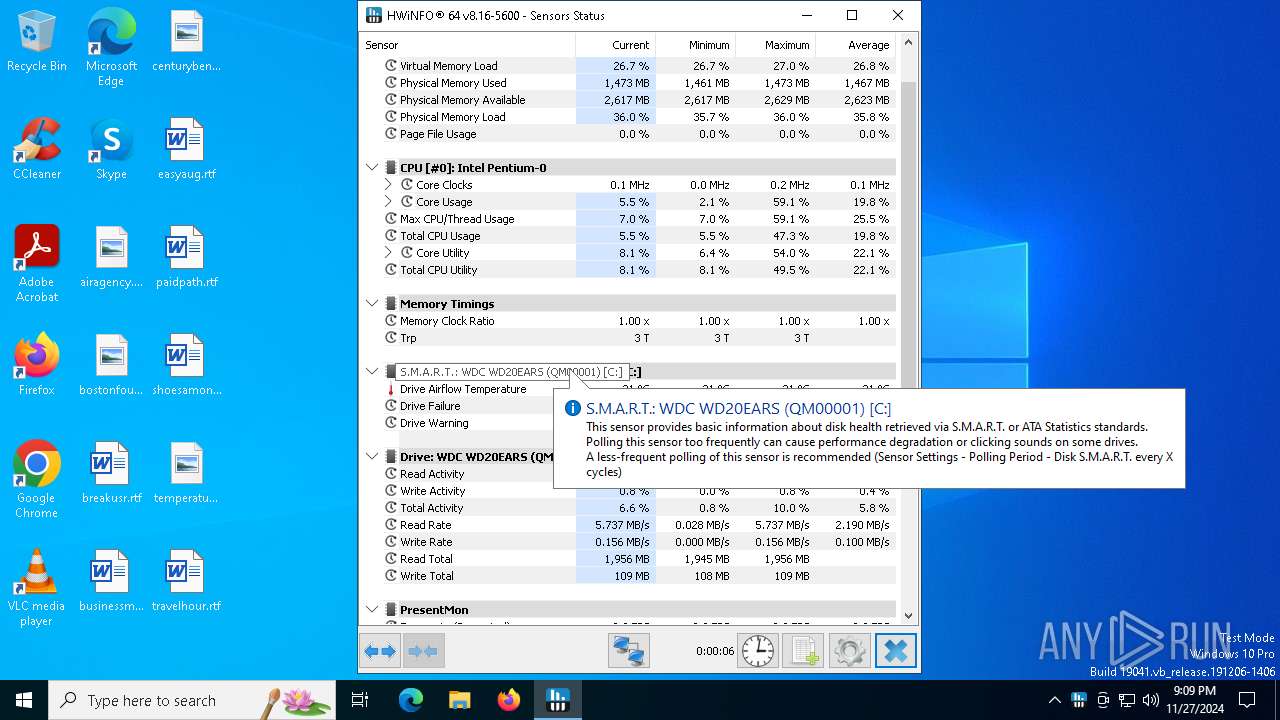Click the Virtual Memory Load sensor icon
The image size is (1280, 720).
pos(391,66)
